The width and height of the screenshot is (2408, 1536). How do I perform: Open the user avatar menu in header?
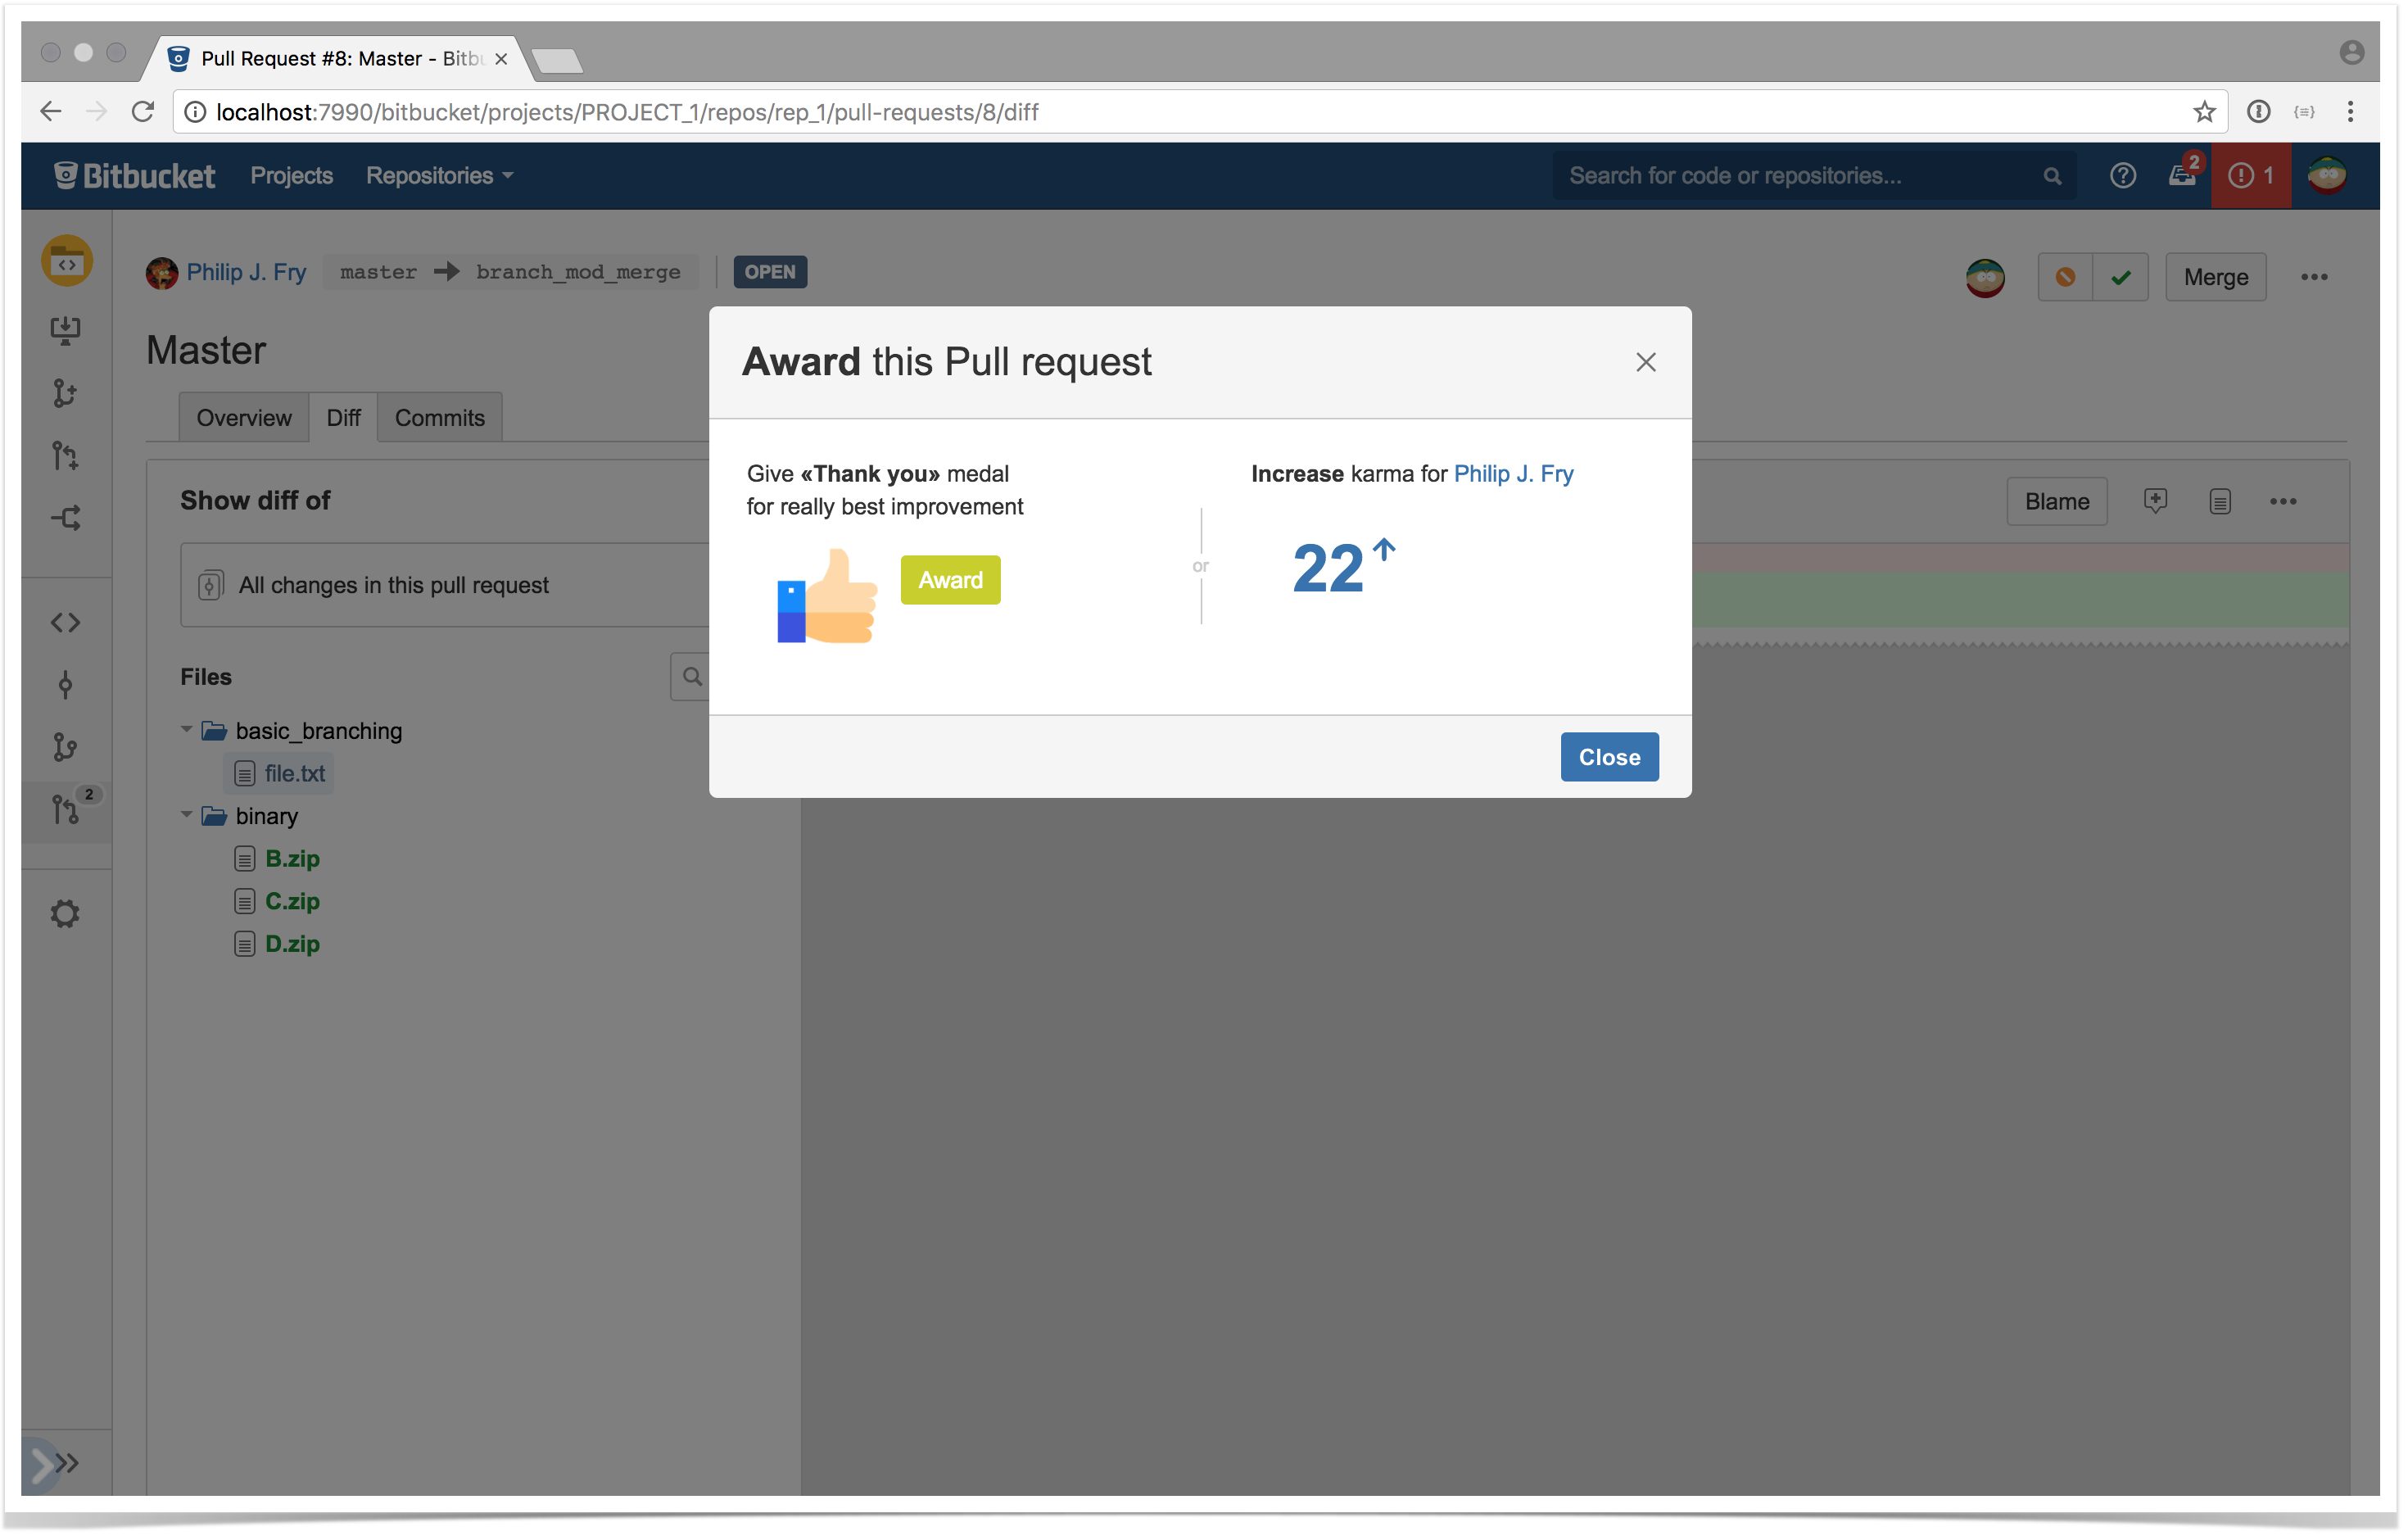2327,176
